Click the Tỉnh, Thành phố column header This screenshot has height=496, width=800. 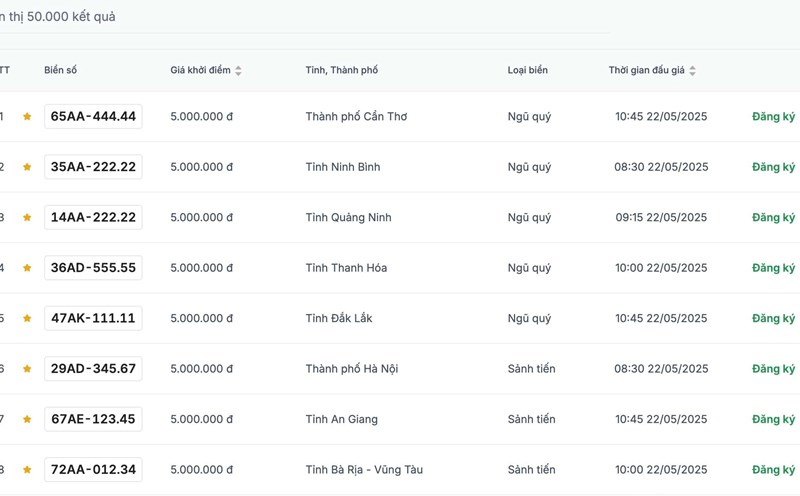tap(341, 71)
